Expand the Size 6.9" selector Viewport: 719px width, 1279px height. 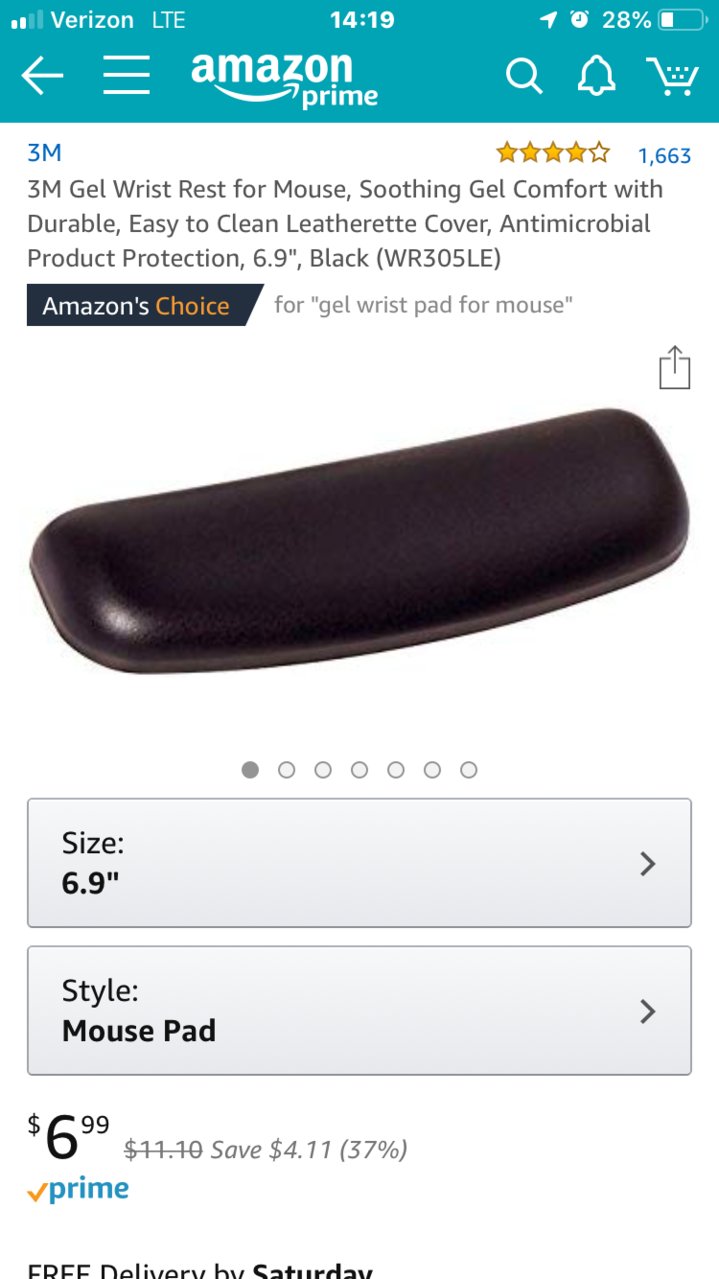pos(359,863)
